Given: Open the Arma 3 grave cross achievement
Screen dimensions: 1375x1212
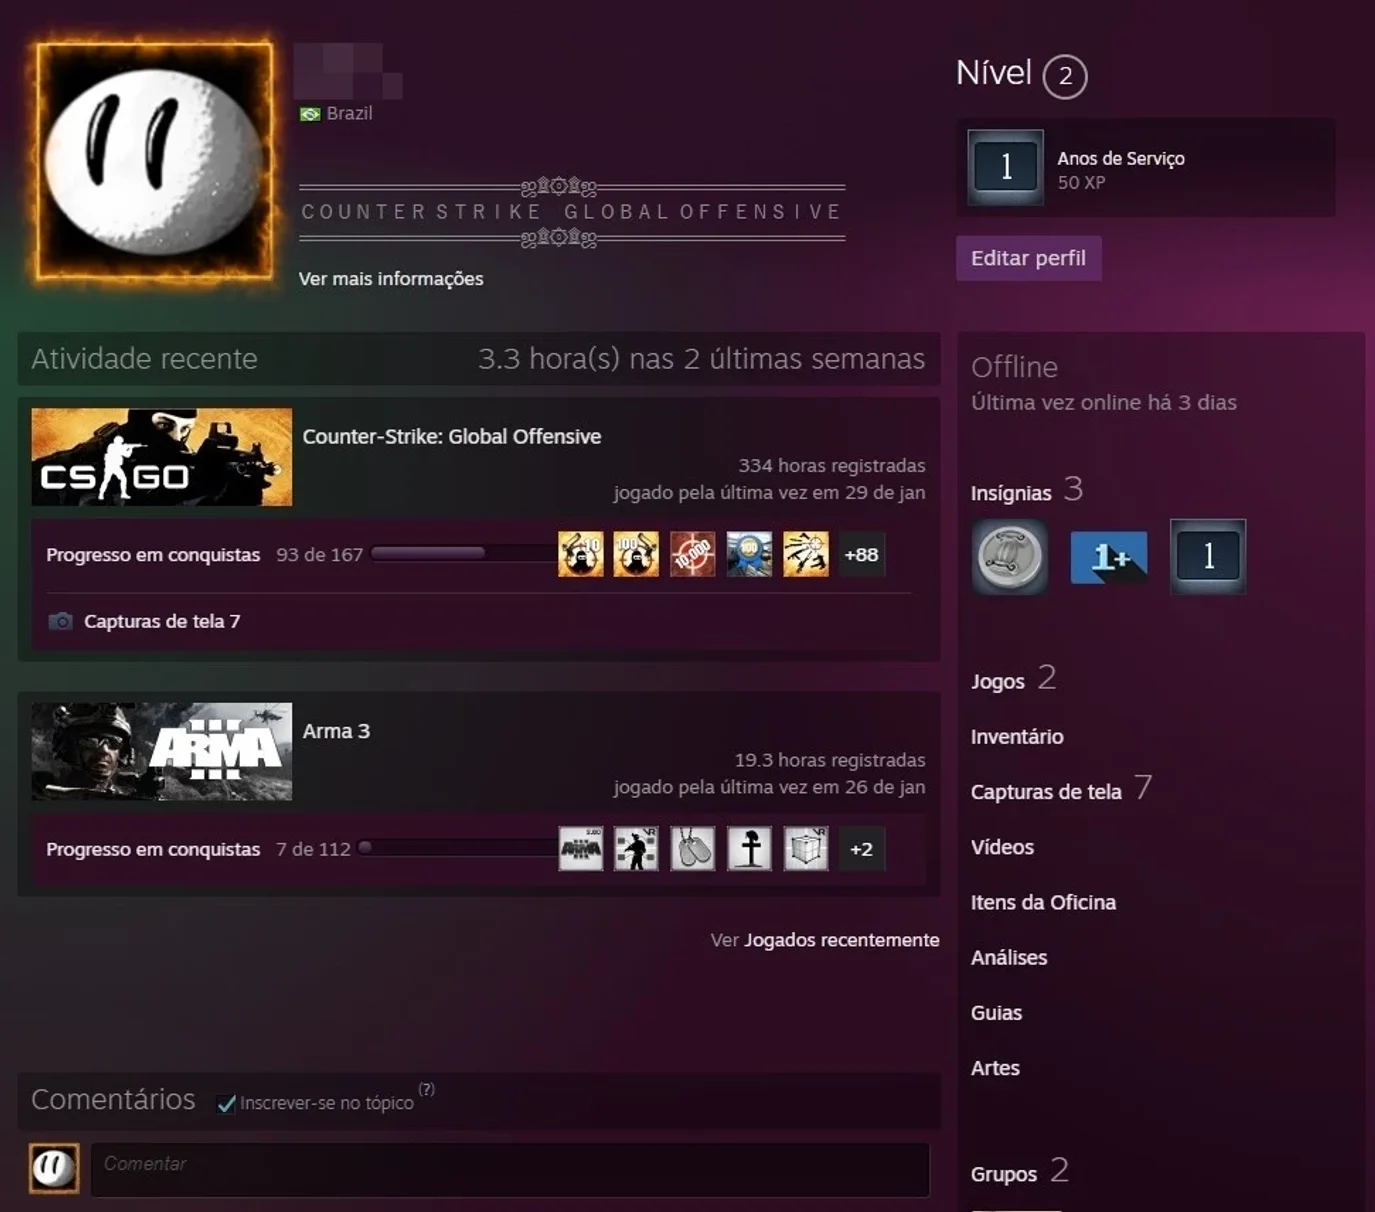Looking at the screenshot, I should point(749,849).
